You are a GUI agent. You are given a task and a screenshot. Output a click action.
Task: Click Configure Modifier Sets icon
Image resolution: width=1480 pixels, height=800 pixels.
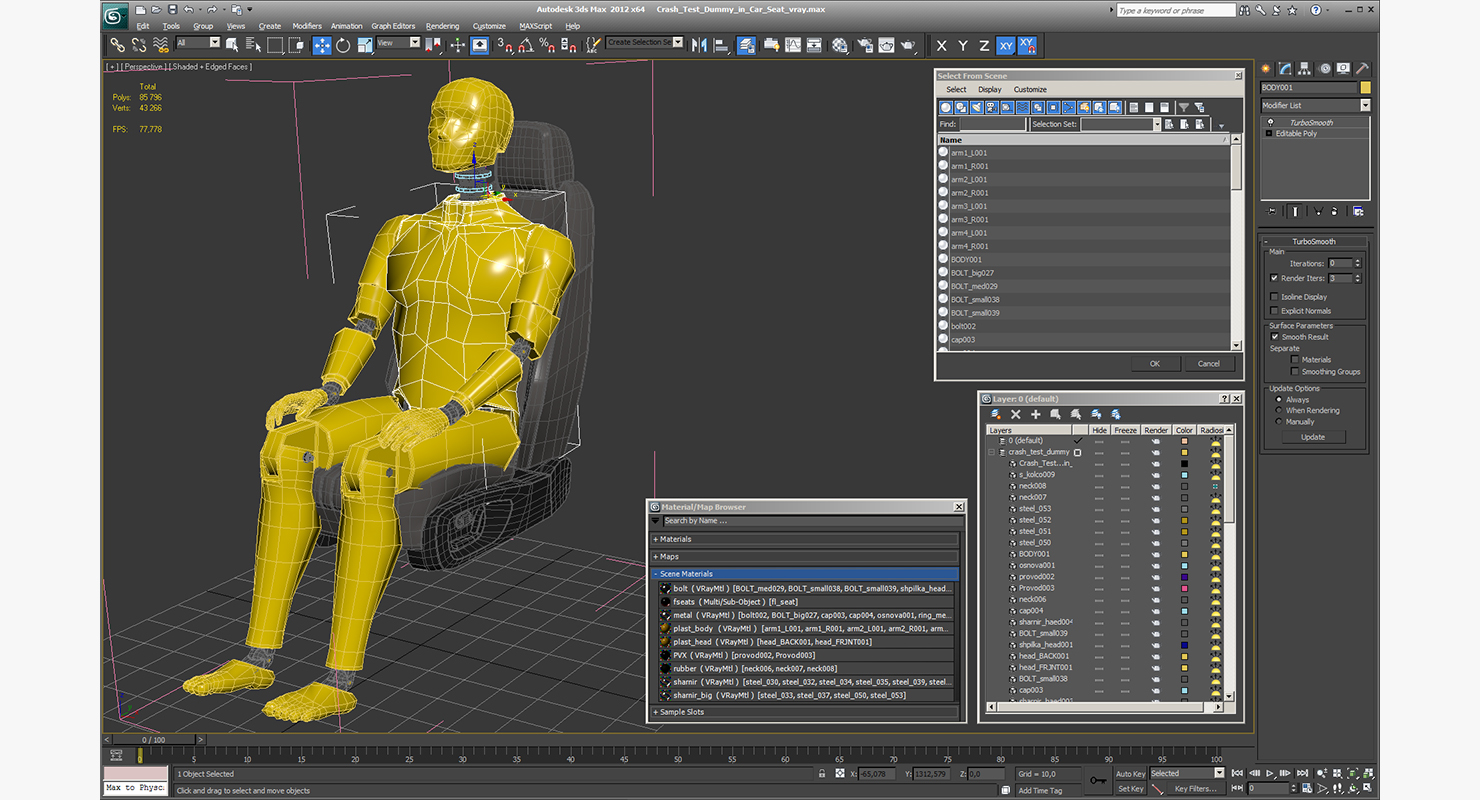coord(1358,211)
